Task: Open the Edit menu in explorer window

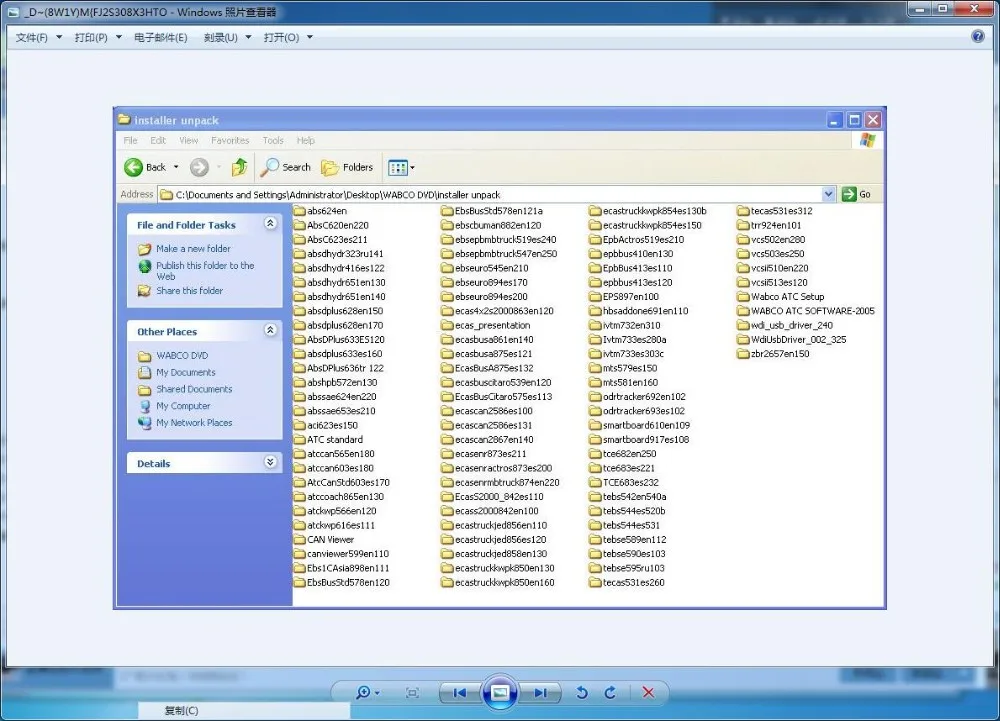Action: (x=158, y=140)
